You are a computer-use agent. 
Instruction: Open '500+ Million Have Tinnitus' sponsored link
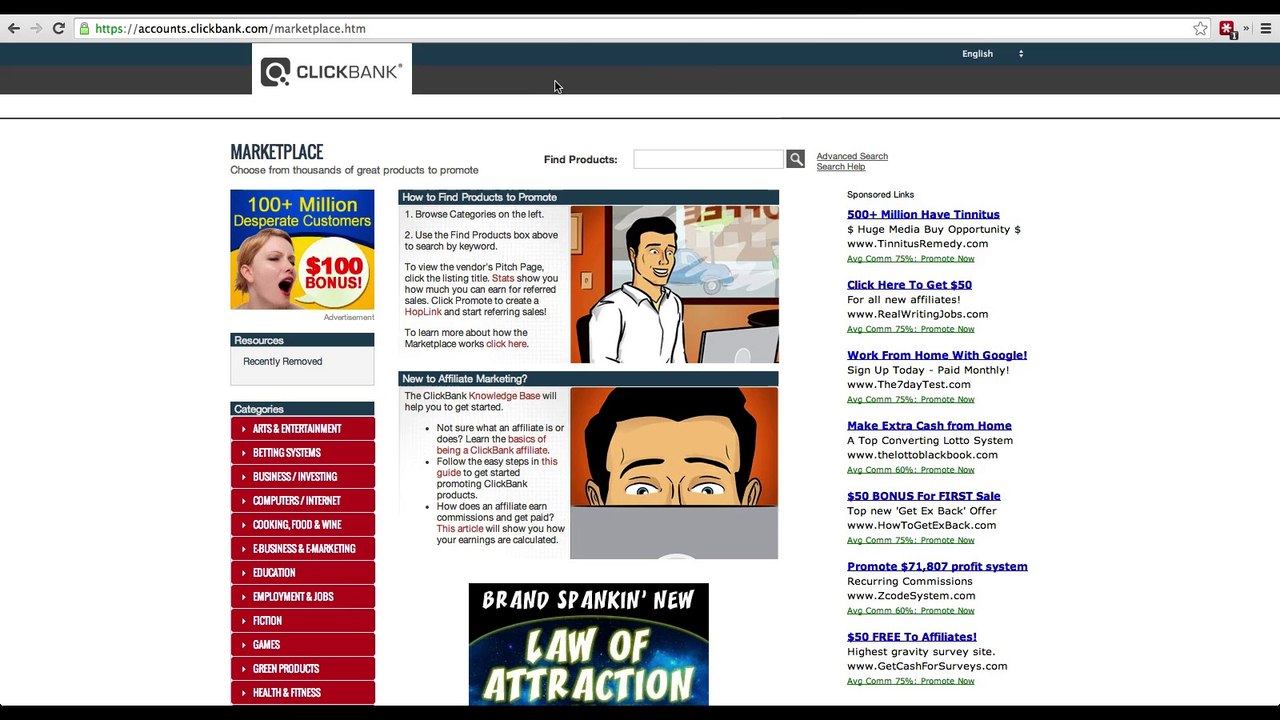923,214
